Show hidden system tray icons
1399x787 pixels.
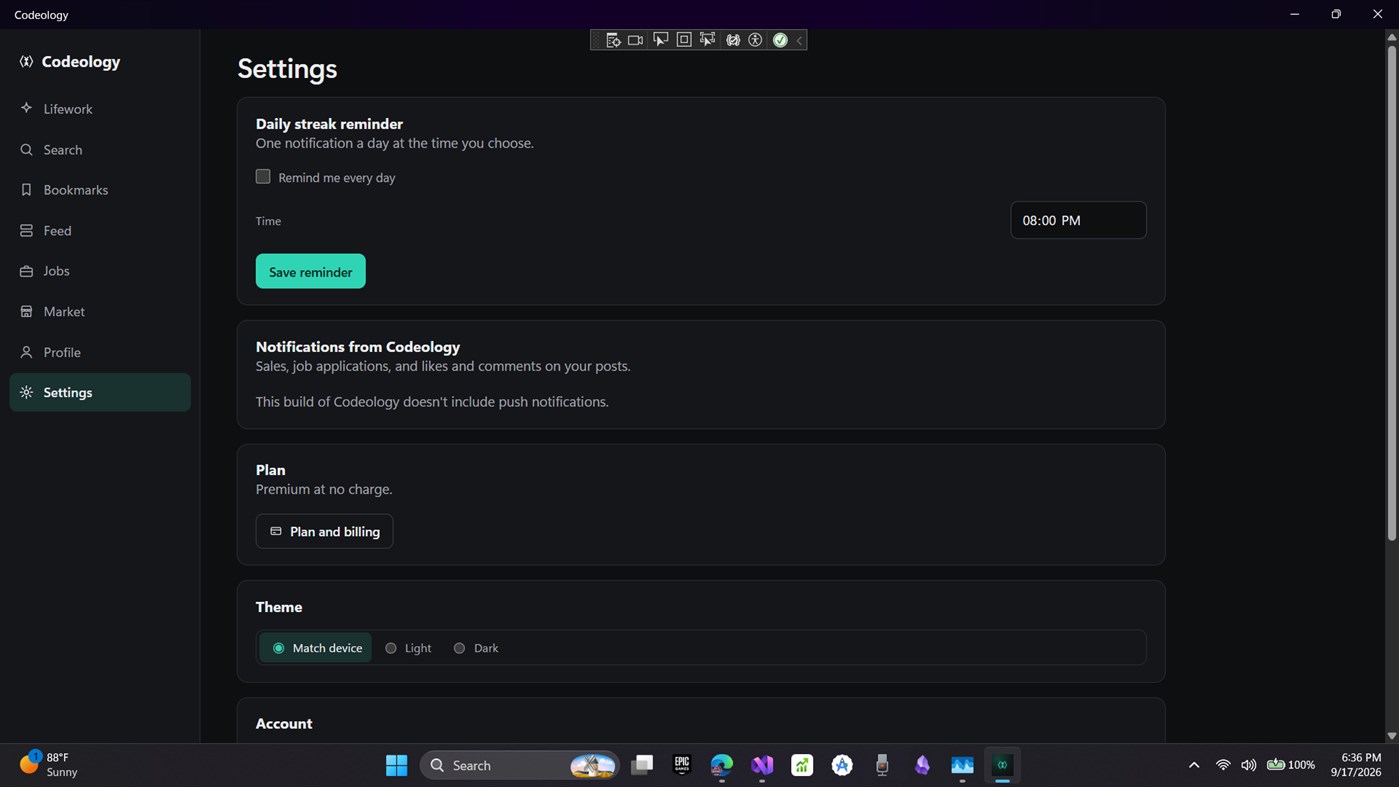1194,765
